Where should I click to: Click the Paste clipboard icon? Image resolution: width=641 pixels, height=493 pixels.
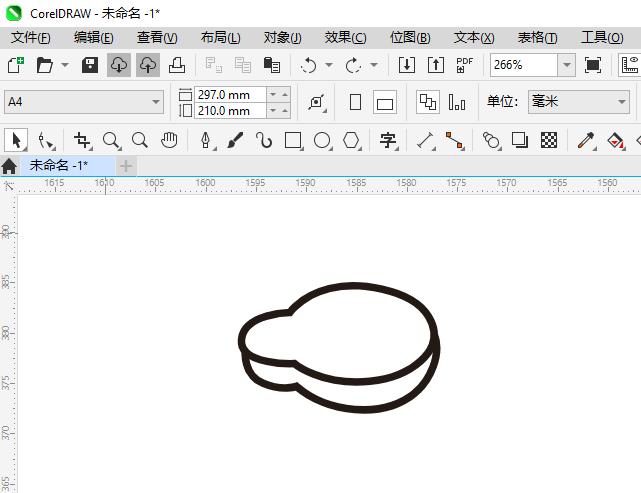[x=271, y=65]
